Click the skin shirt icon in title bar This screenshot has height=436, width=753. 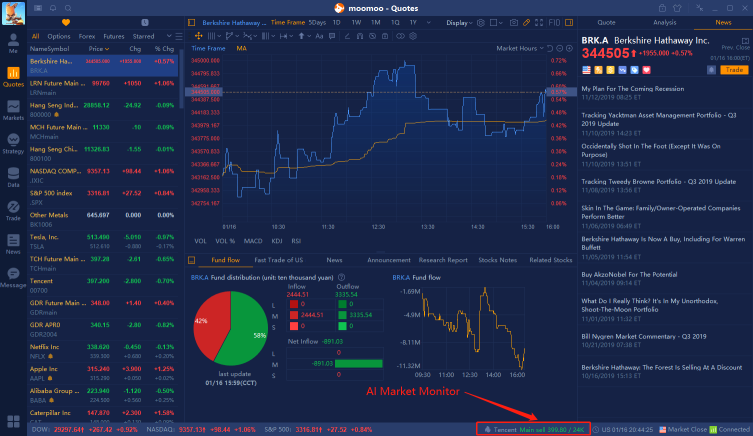[677, 8]
